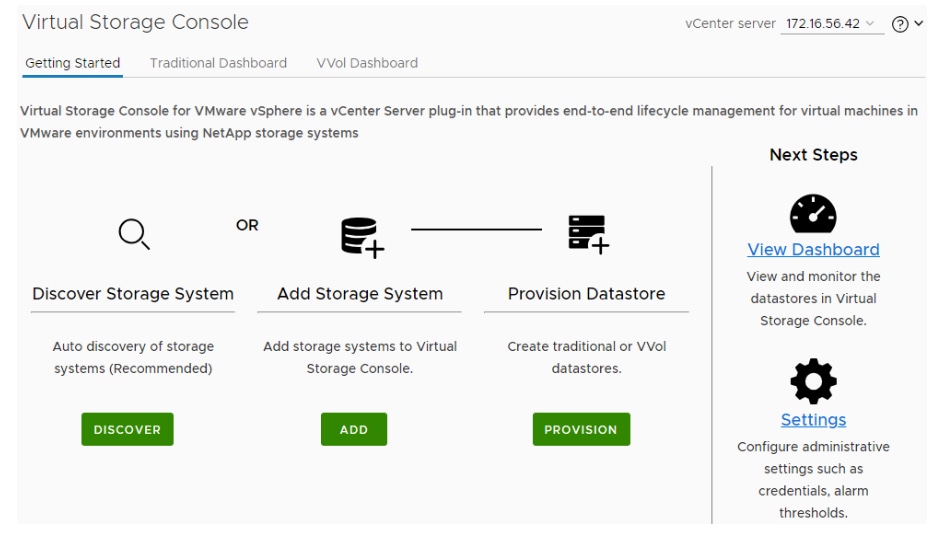Expand the help menu chevron
This screenshot has width=937, height=535.
click(916, 24)
